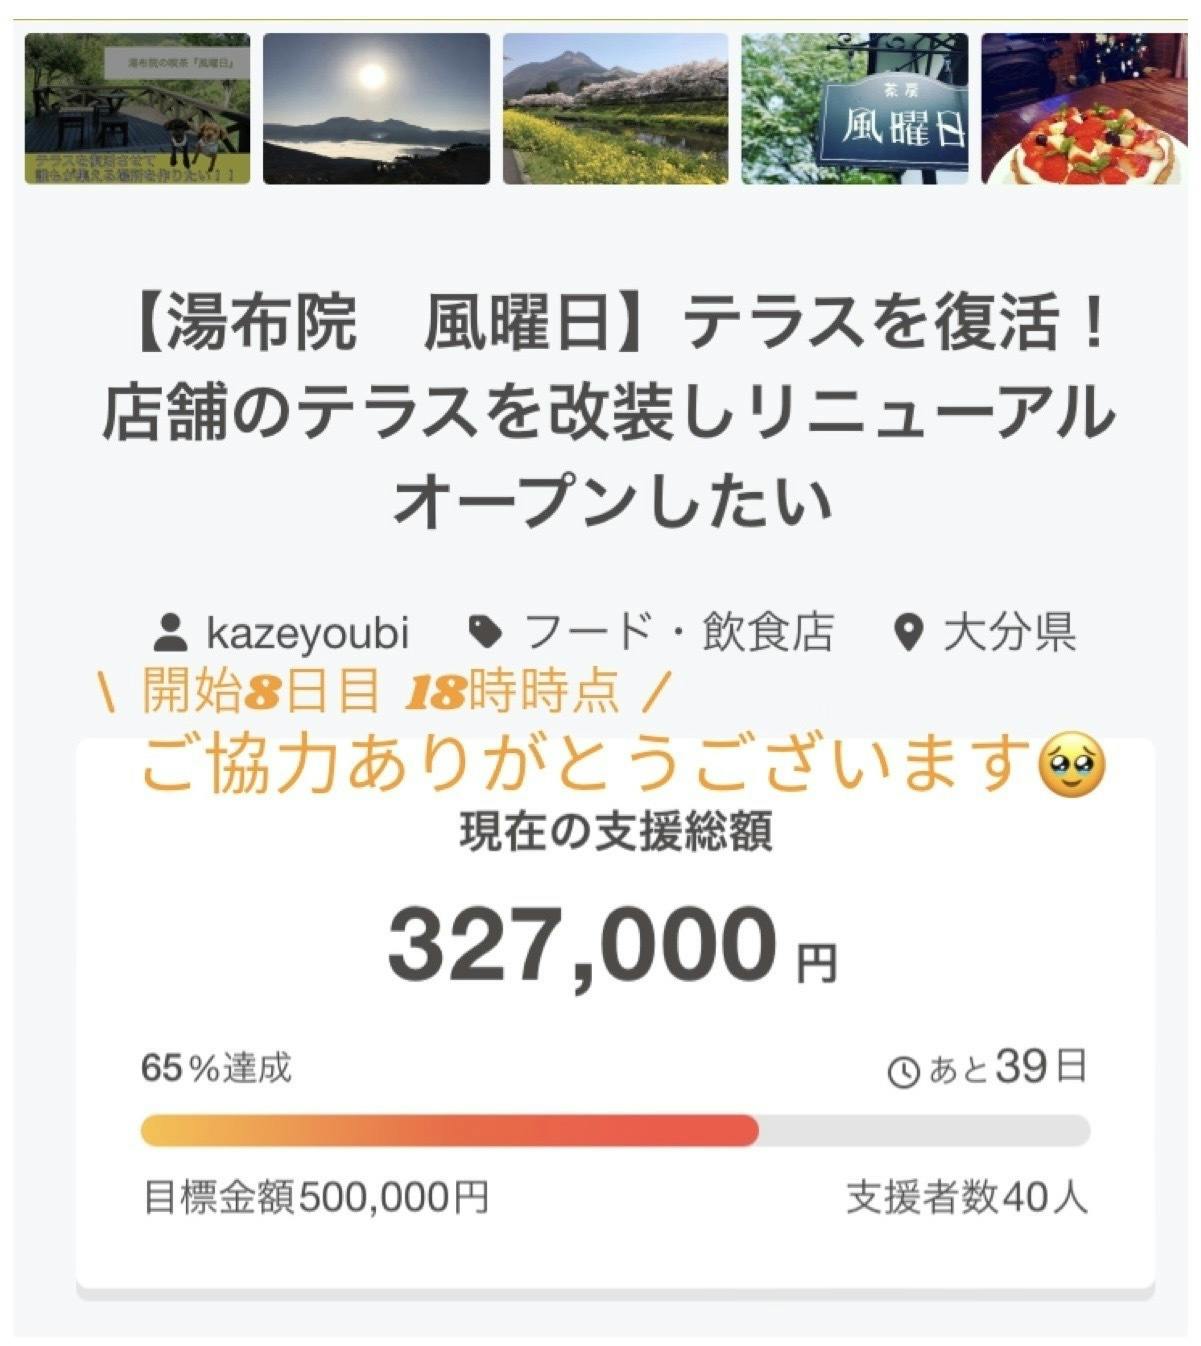Click the 327,000 円 total amount
This screenshot has height=1346, width=1201.
610,945
